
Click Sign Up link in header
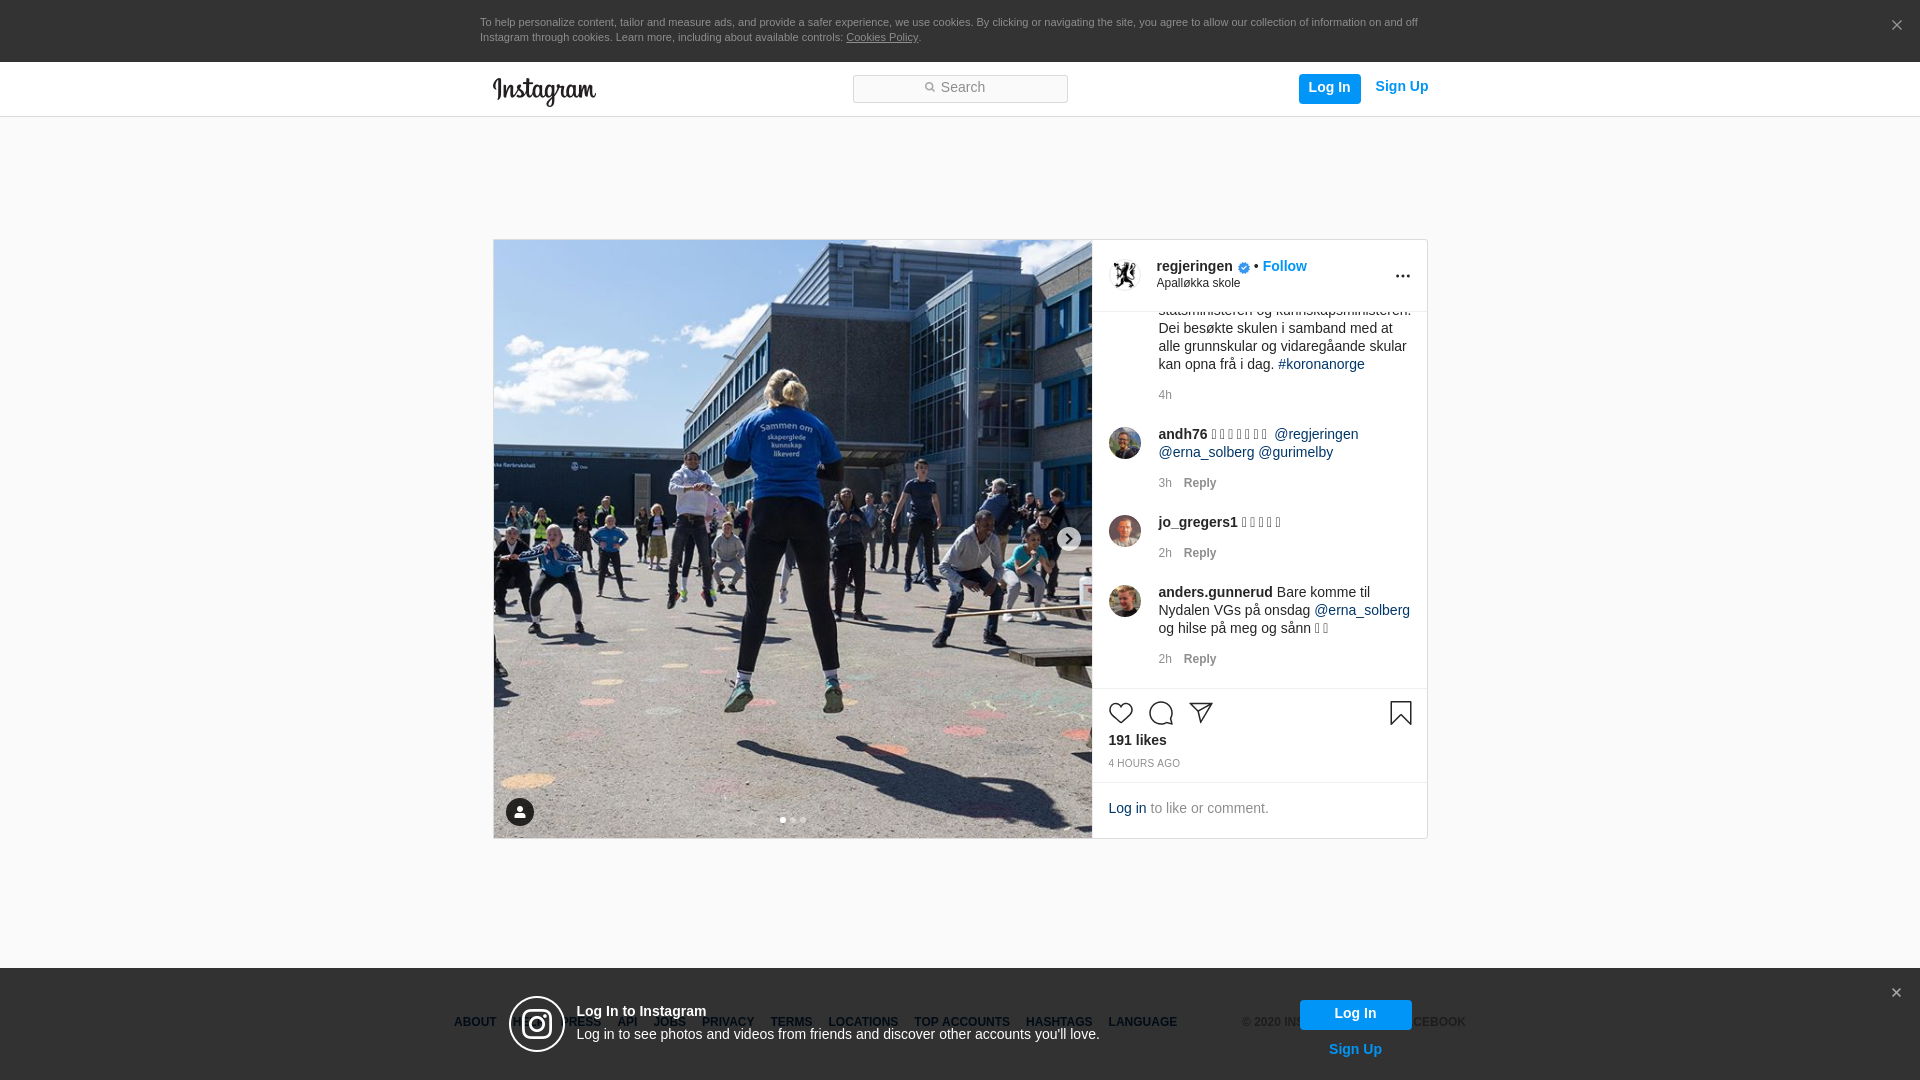click(1402, 87)
